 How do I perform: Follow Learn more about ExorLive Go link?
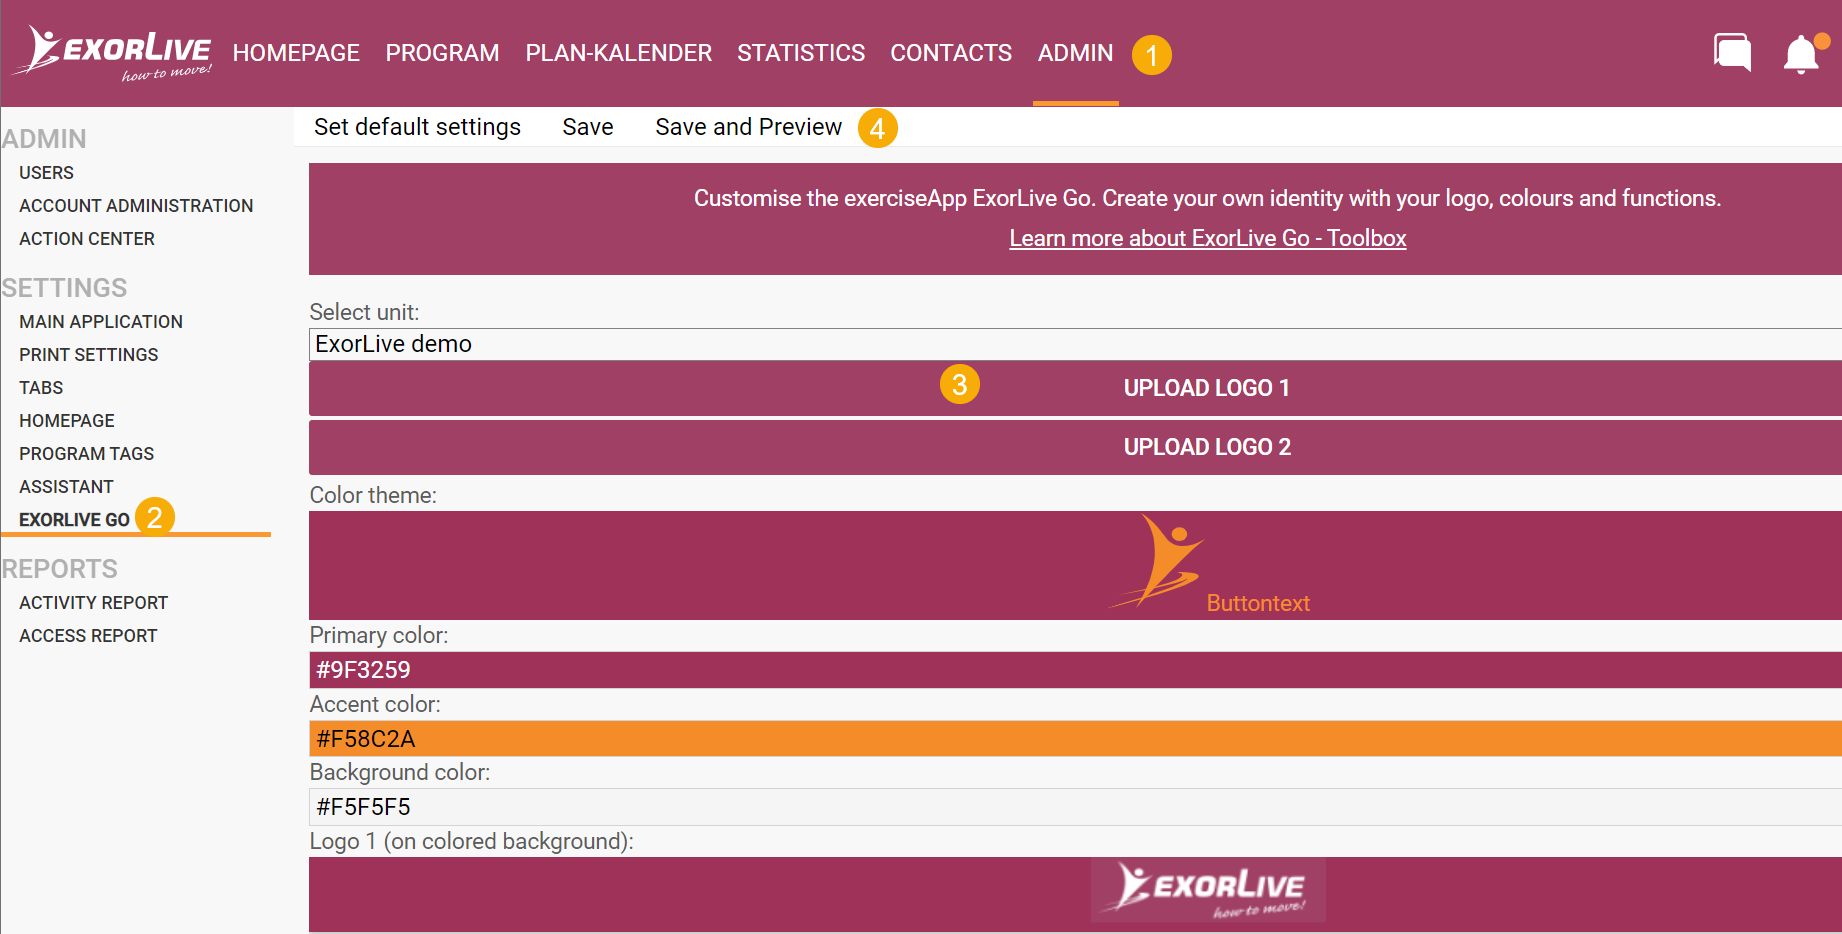[1208, 238]
